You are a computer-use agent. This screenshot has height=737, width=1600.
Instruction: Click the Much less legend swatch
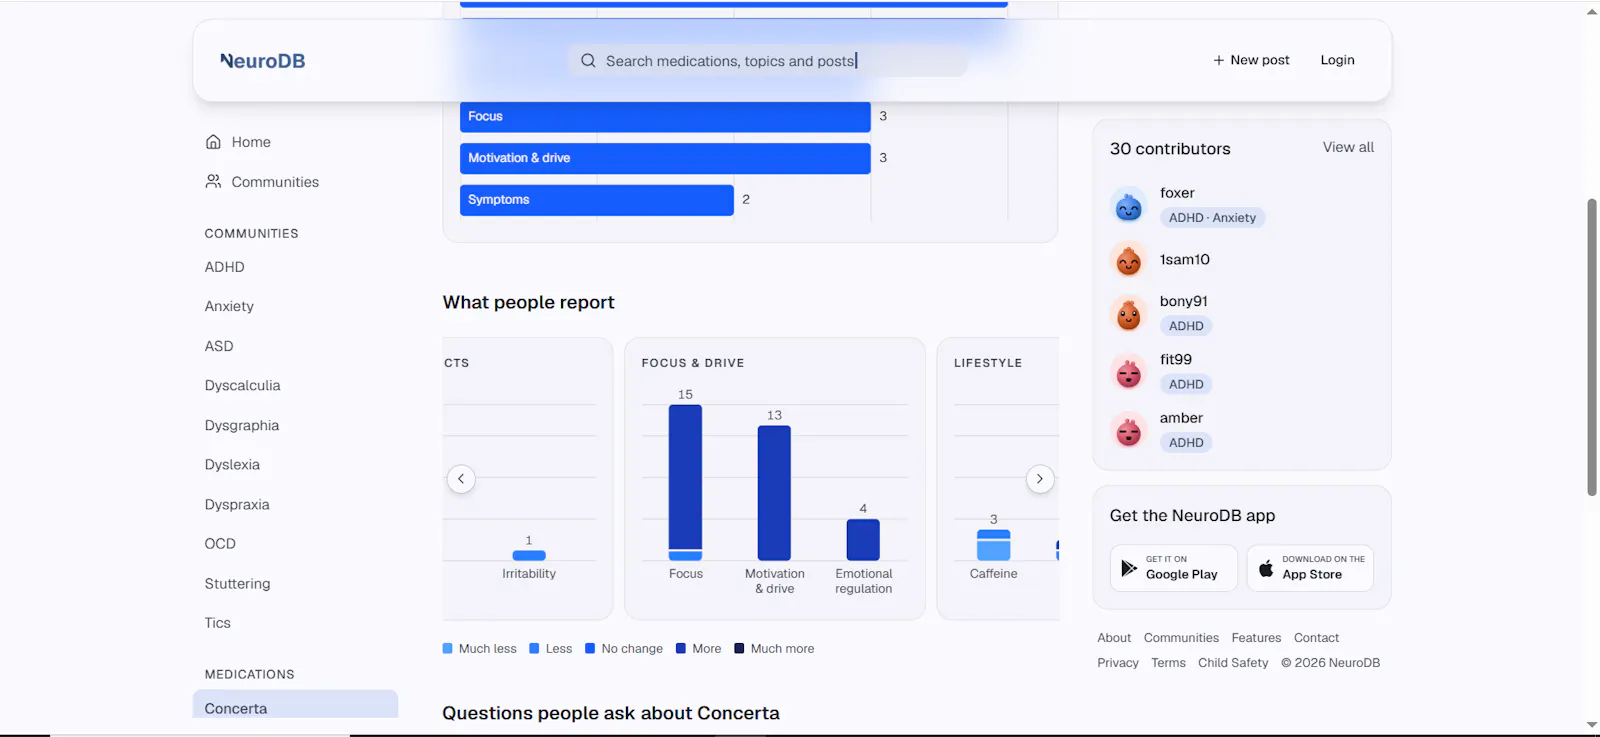coord(448,649)
